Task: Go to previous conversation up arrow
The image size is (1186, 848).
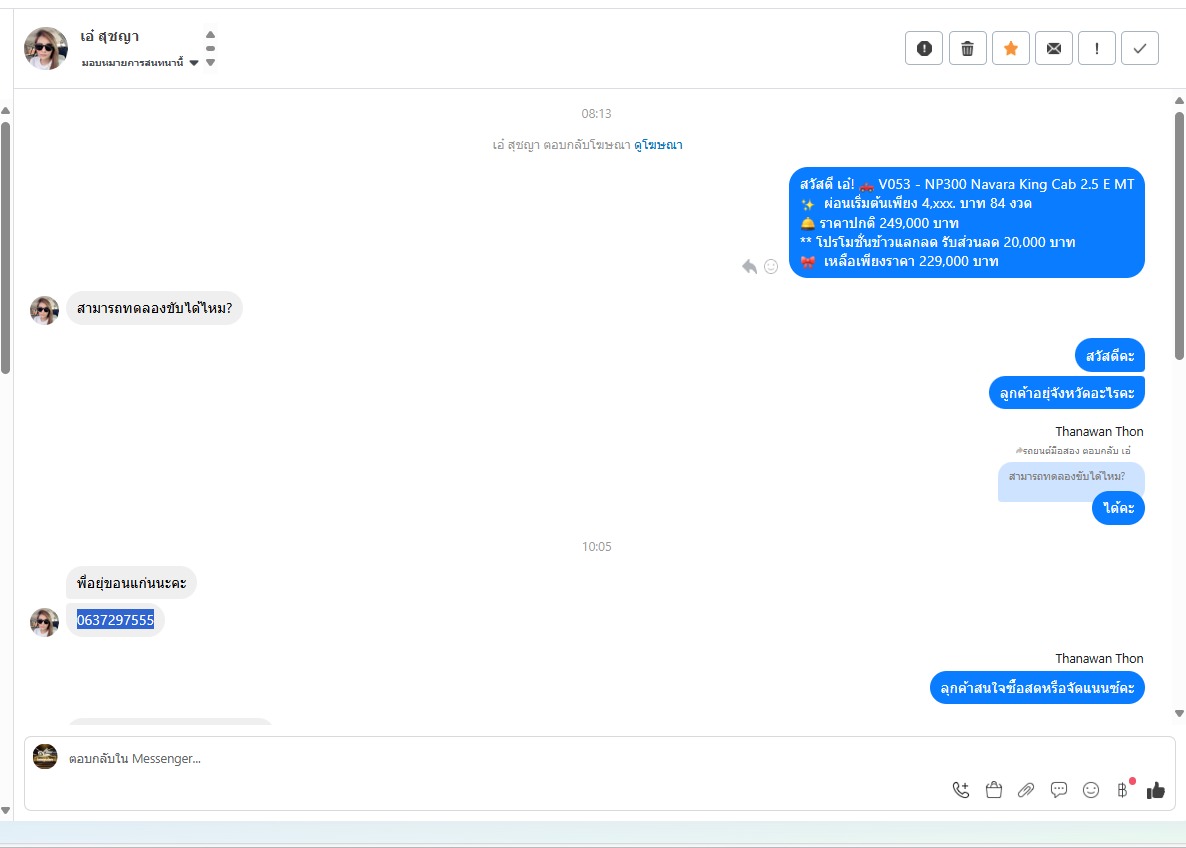Action: tap(210, 35)
